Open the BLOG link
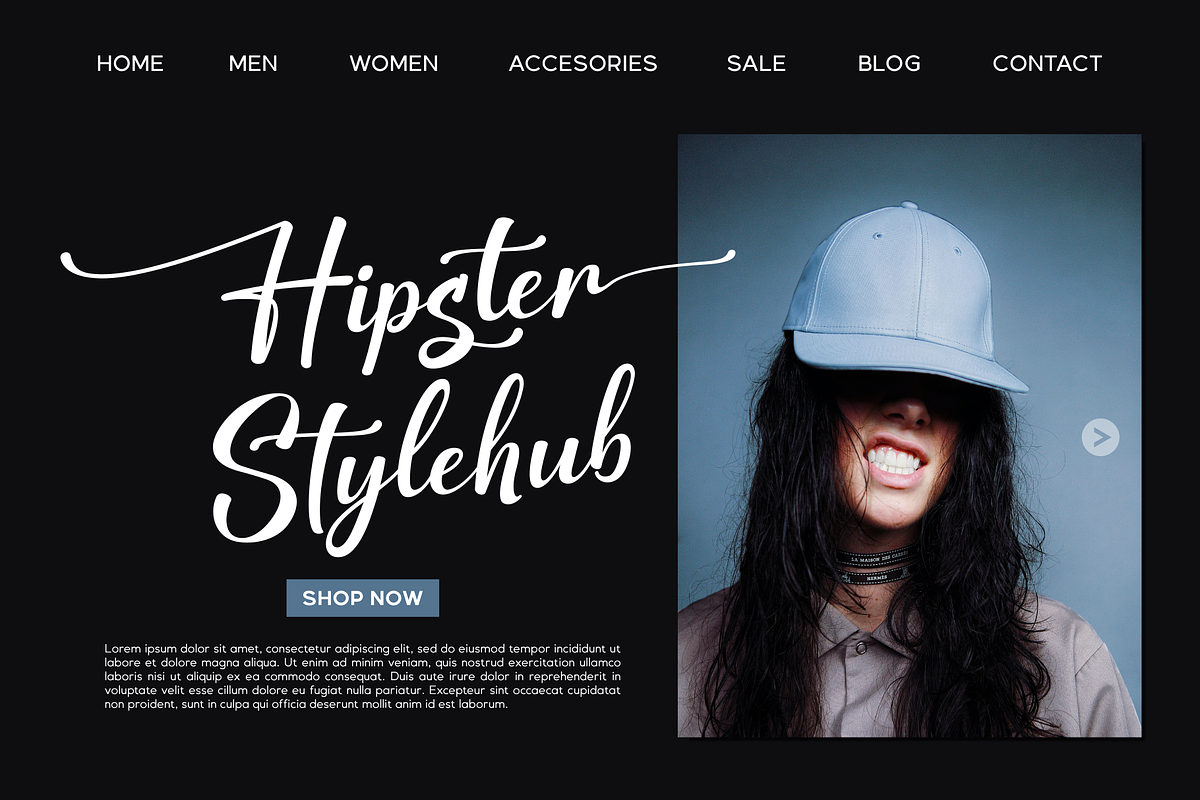 [889, 63]
